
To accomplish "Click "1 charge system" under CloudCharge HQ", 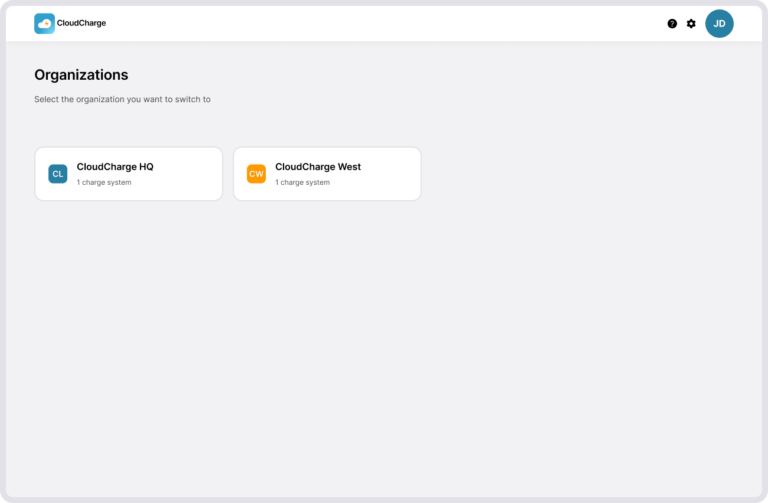I will click(104, 182).
